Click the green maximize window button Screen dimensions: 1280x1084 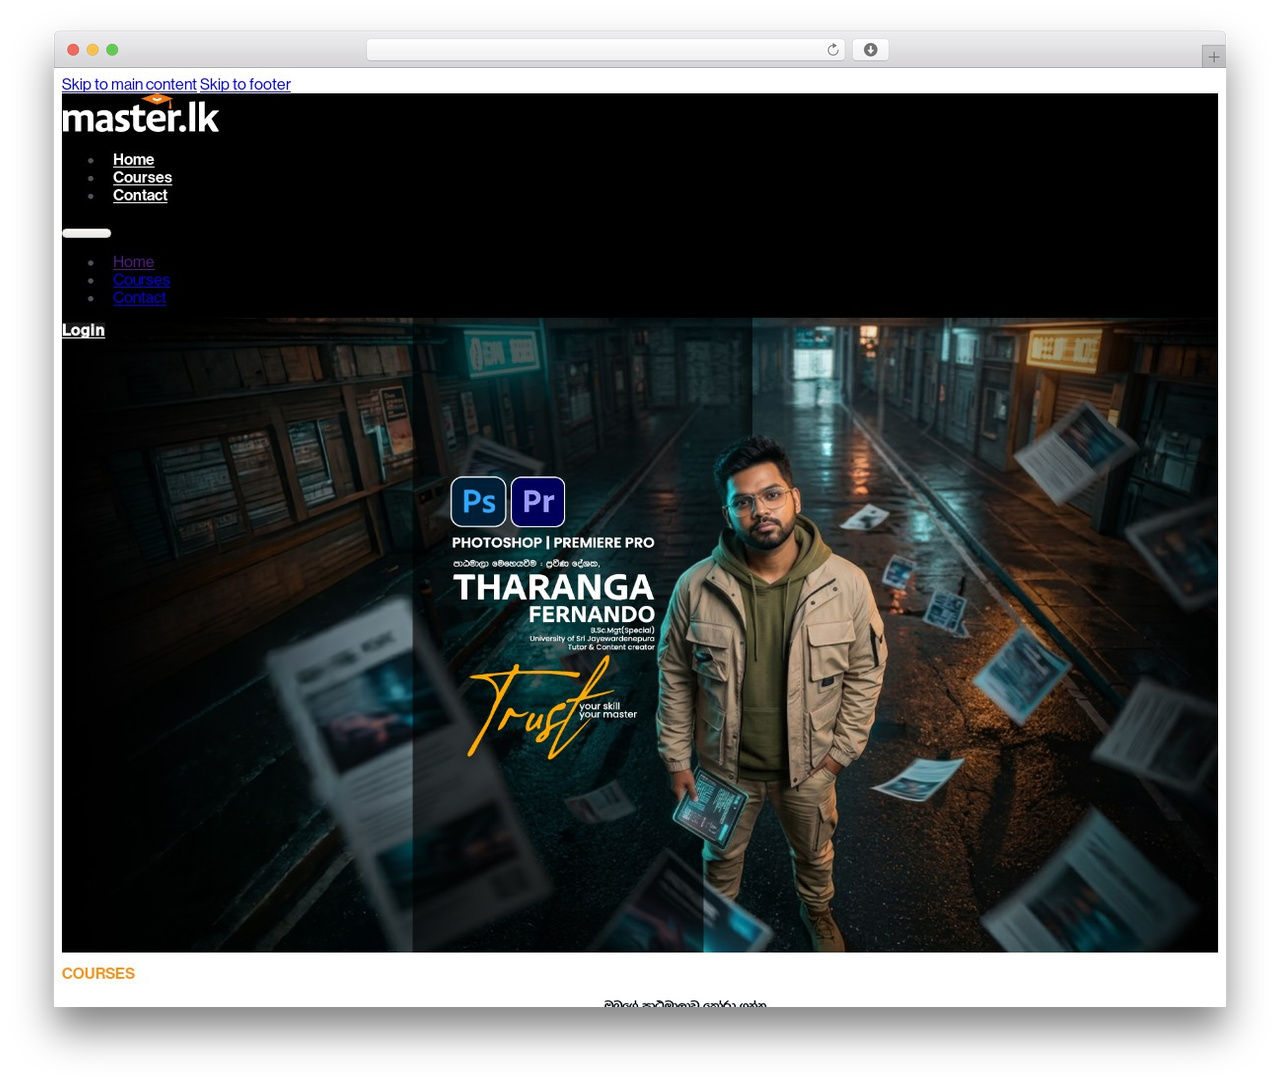pos(112,50)
